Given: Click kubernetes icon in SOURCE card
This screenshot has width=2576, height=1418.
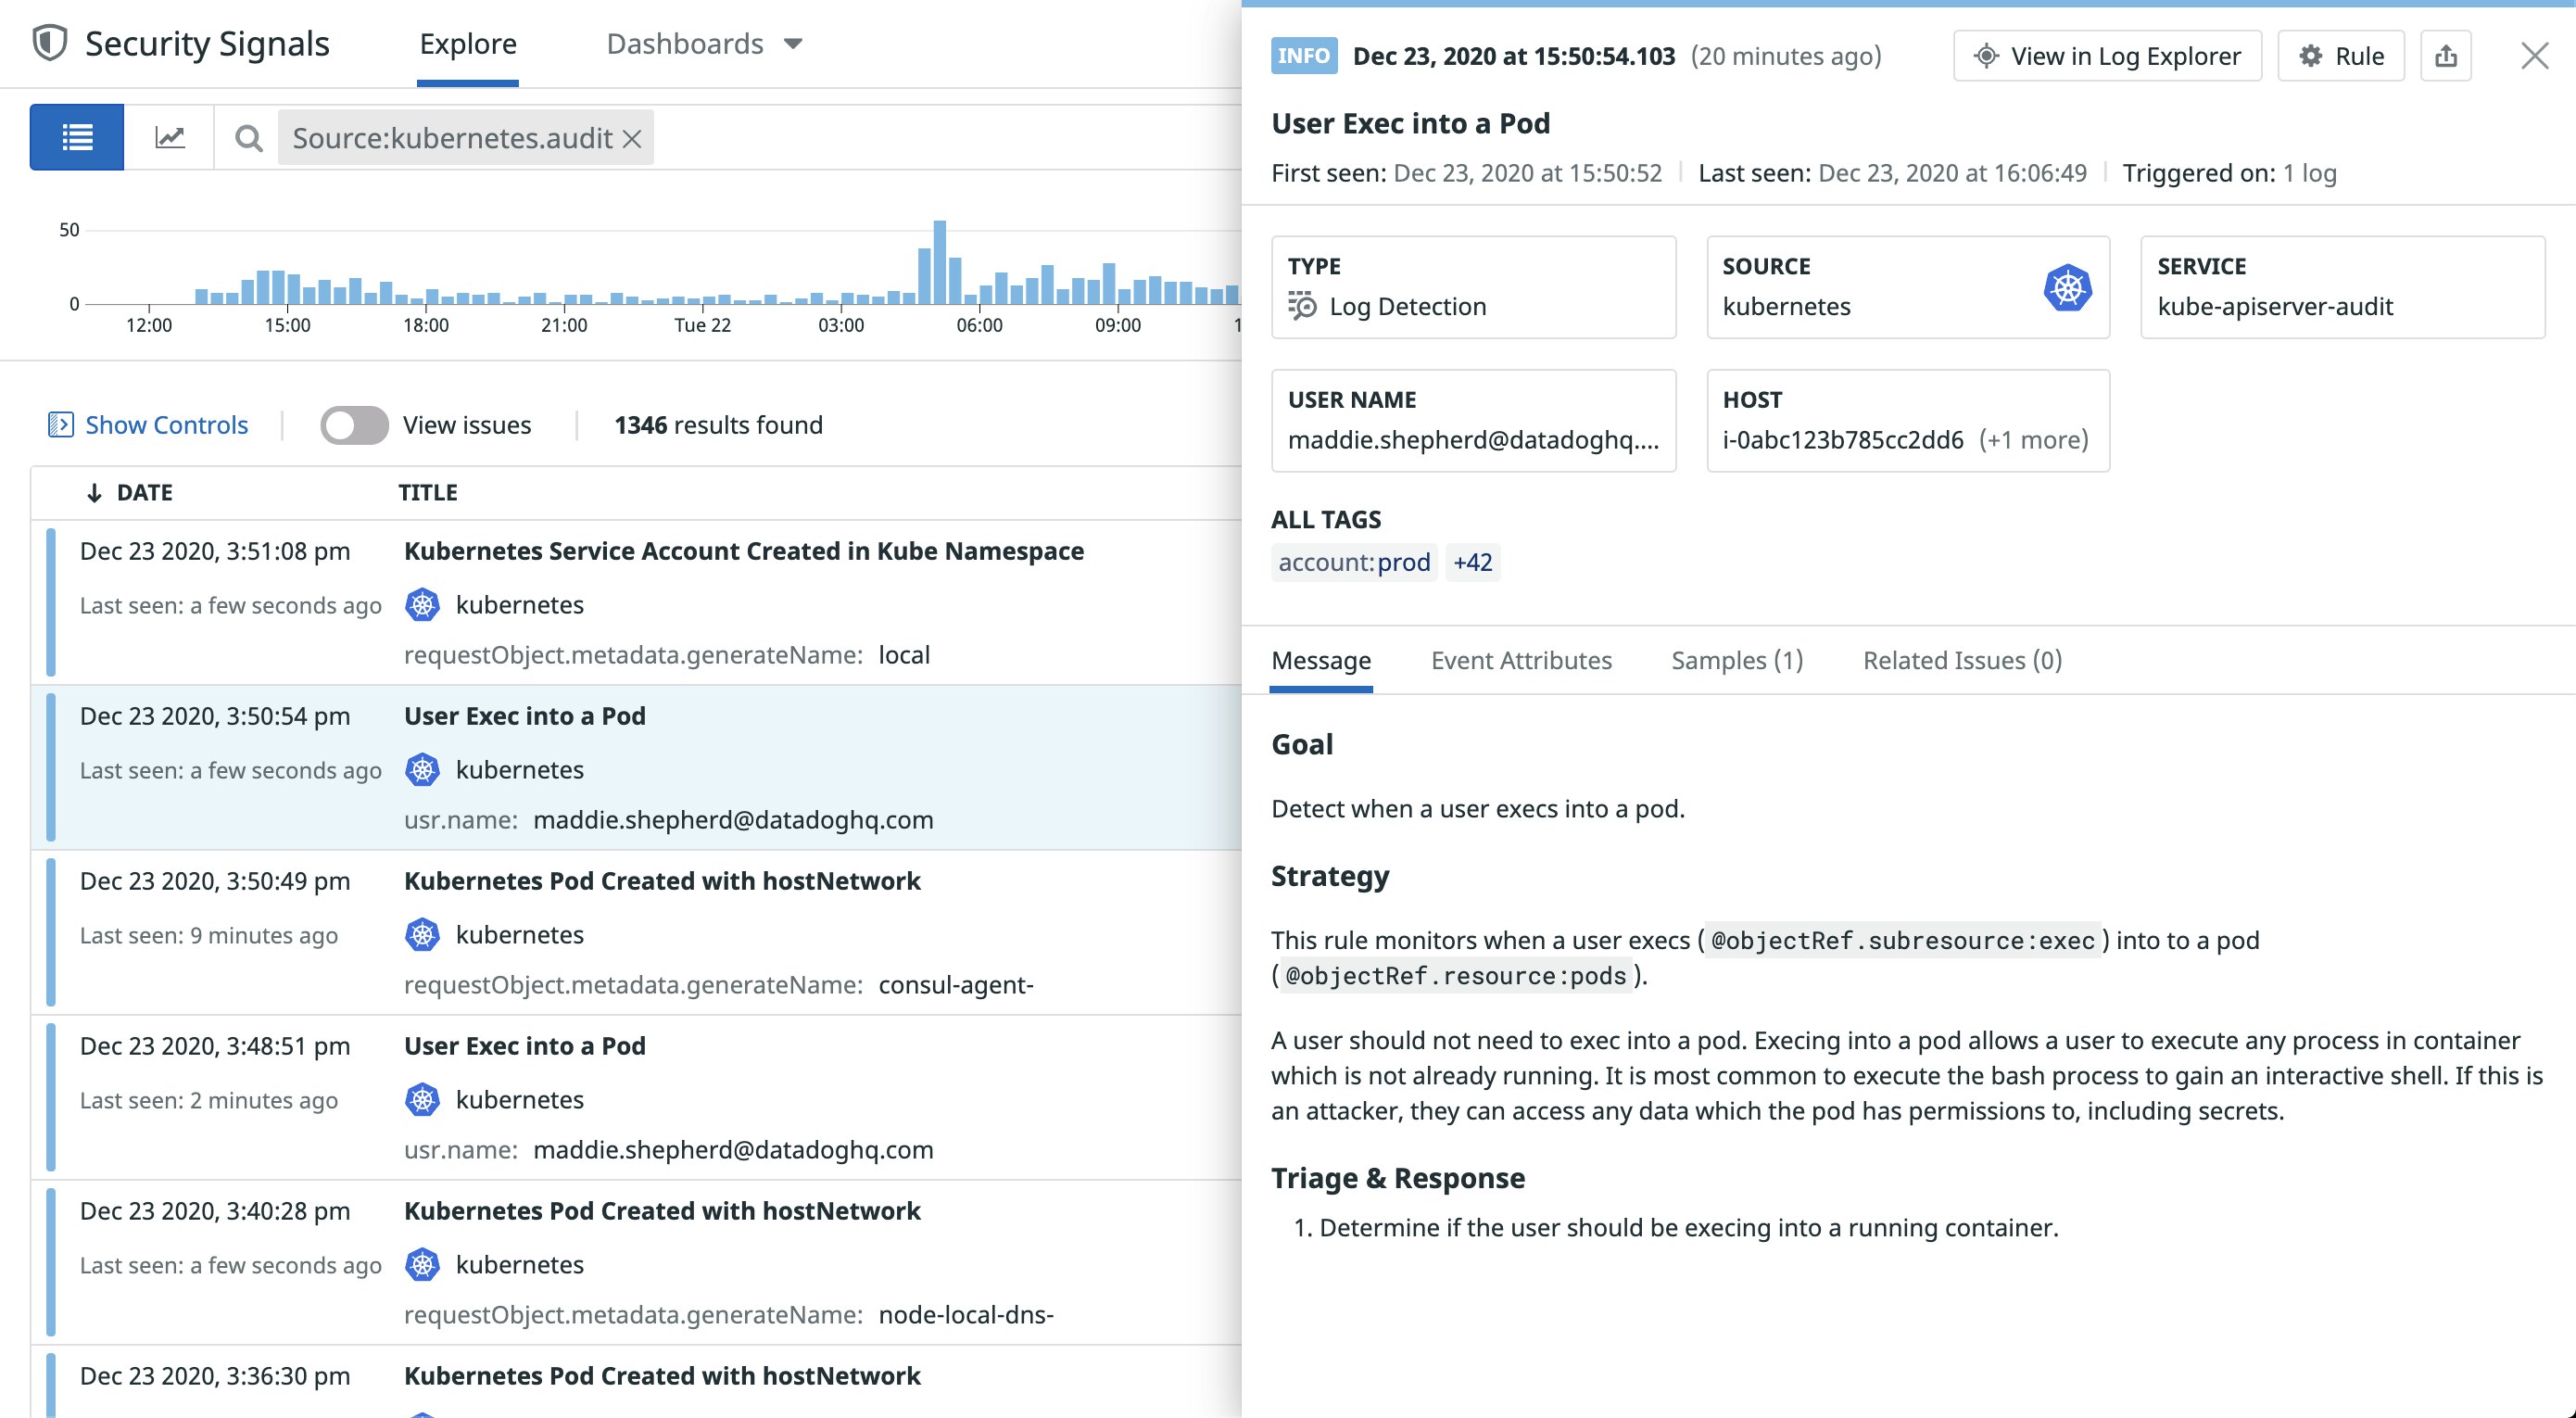Looking at the screenshot, I should [x=2067, y=288].
